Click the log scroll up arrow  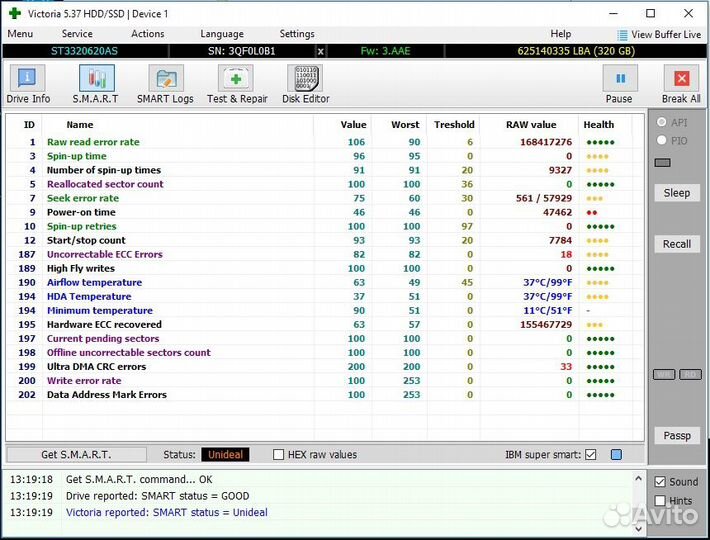[638, 478]
